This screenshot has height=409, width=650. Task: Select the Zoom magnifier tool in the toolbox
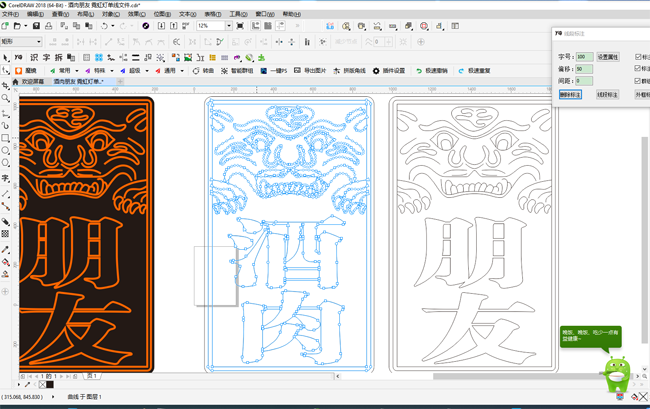[5, 98]
